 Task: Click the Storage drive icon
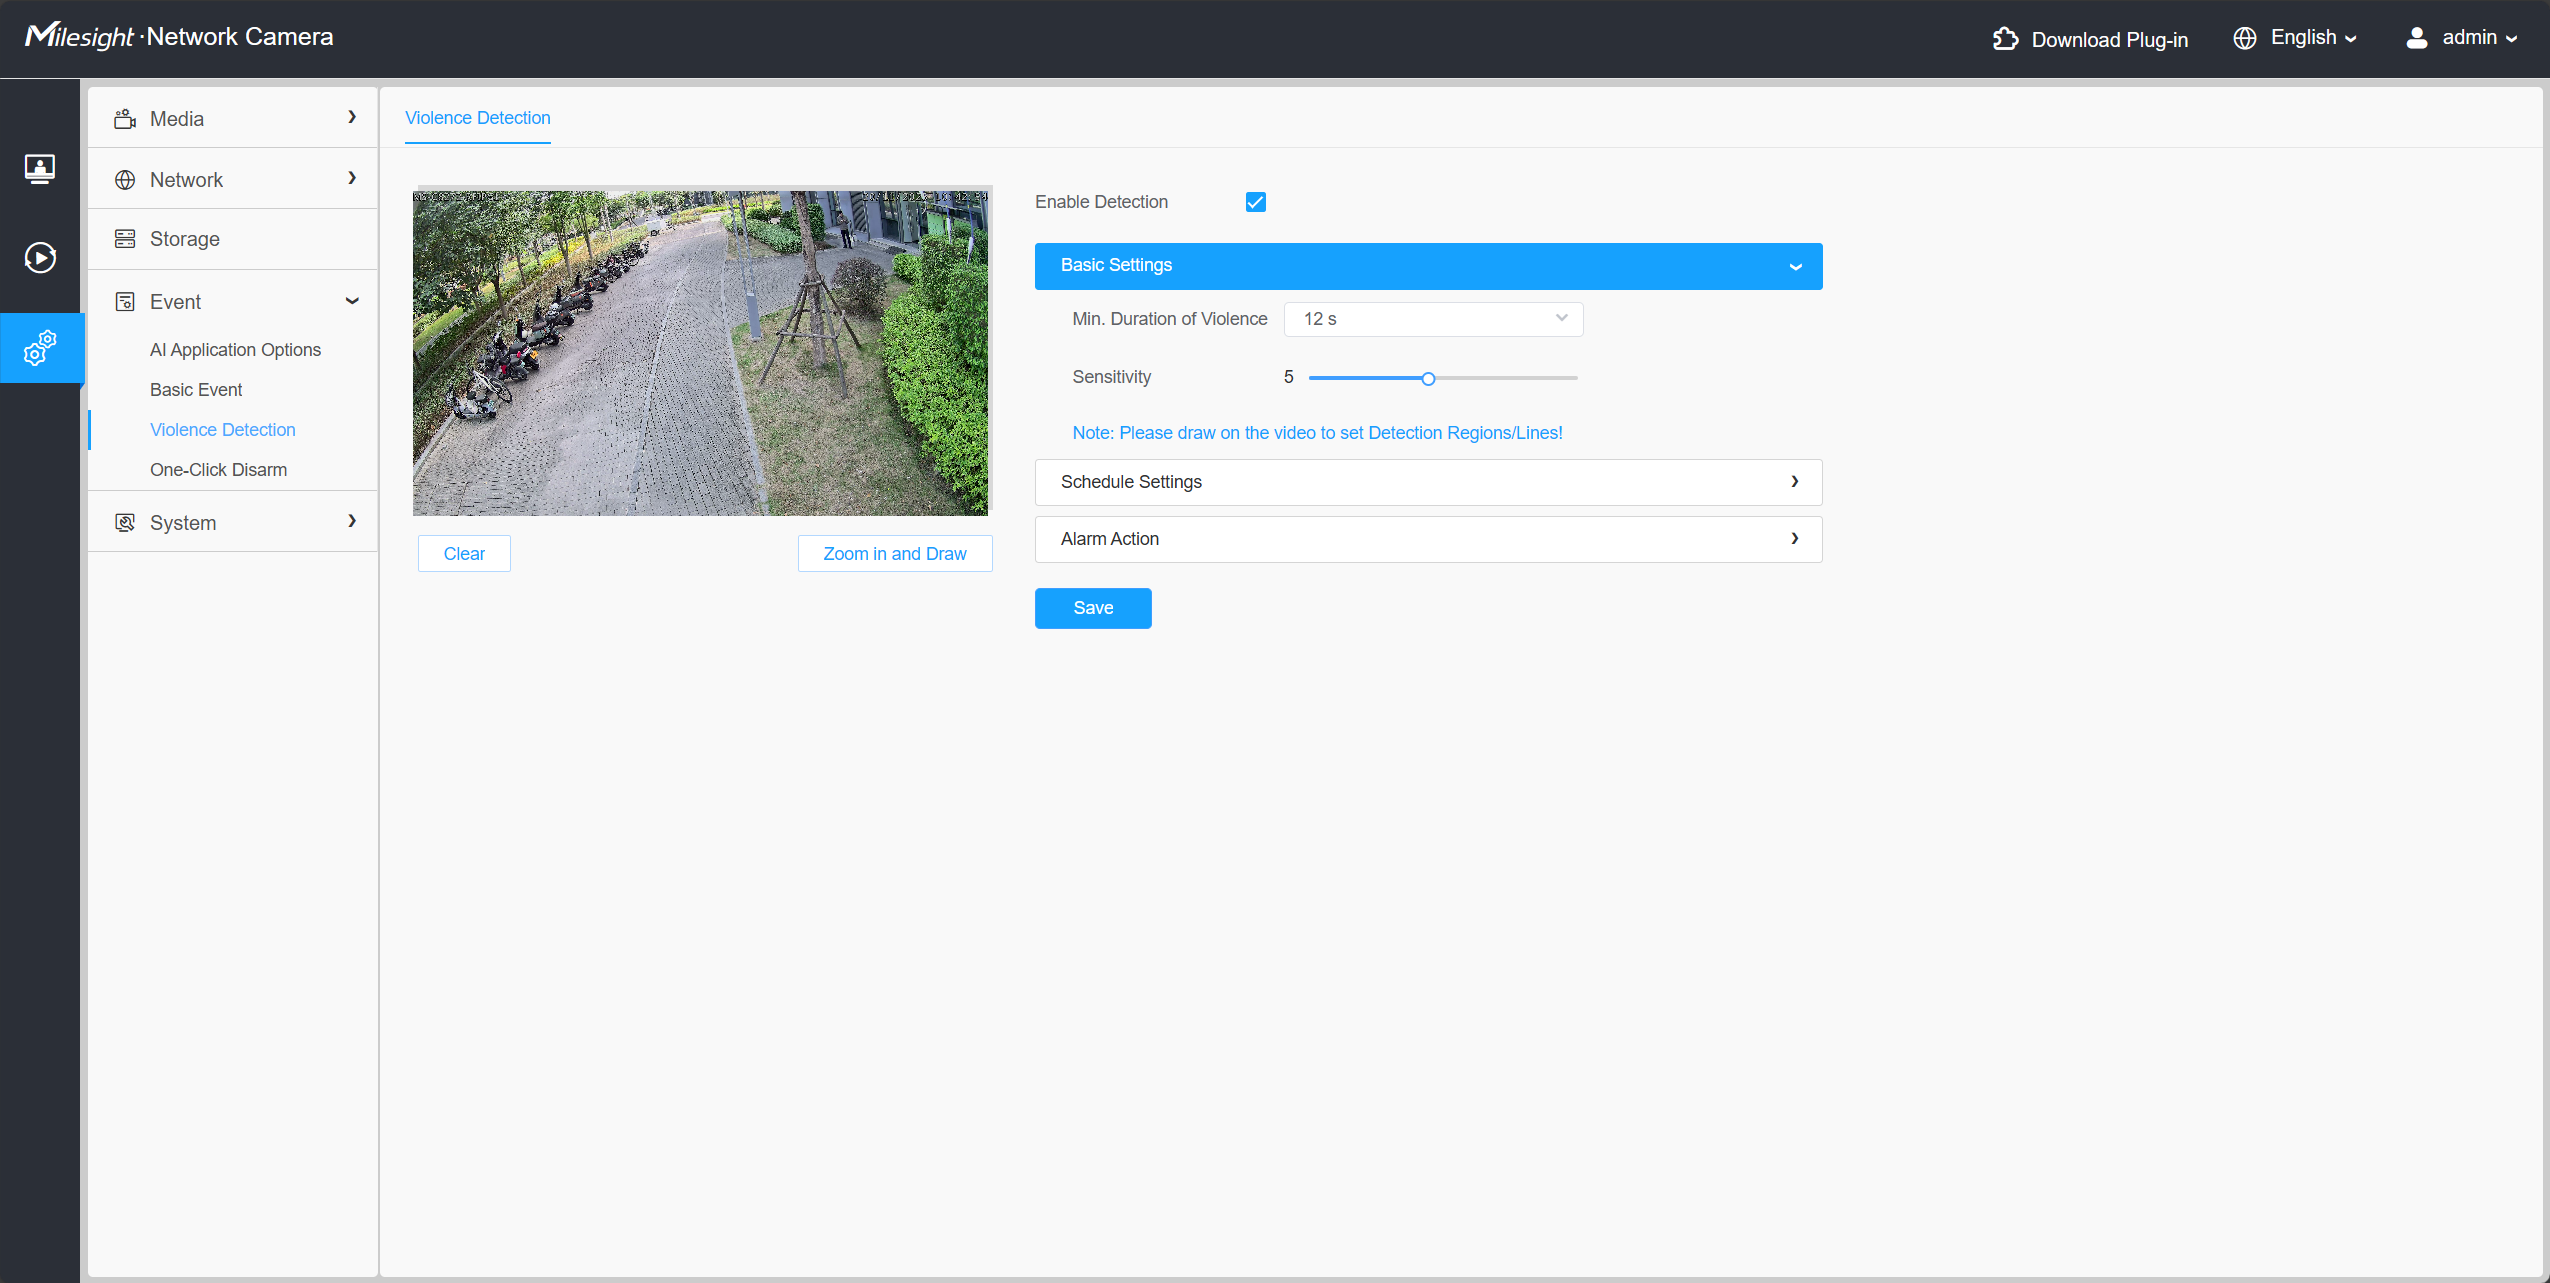click(x=125, y=239)
